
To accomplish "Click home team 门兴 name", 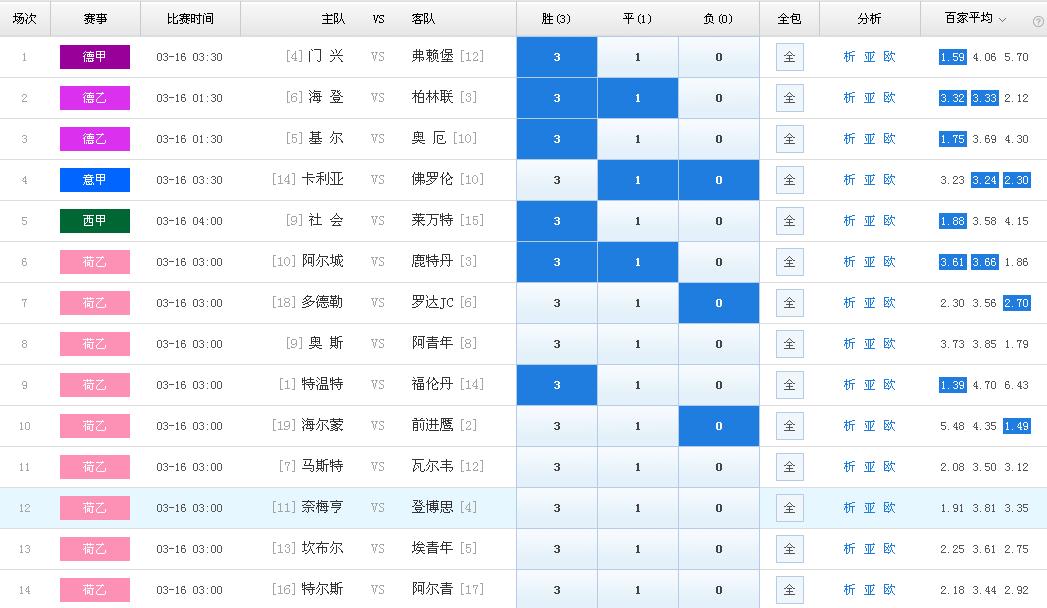I will [326, 56].
